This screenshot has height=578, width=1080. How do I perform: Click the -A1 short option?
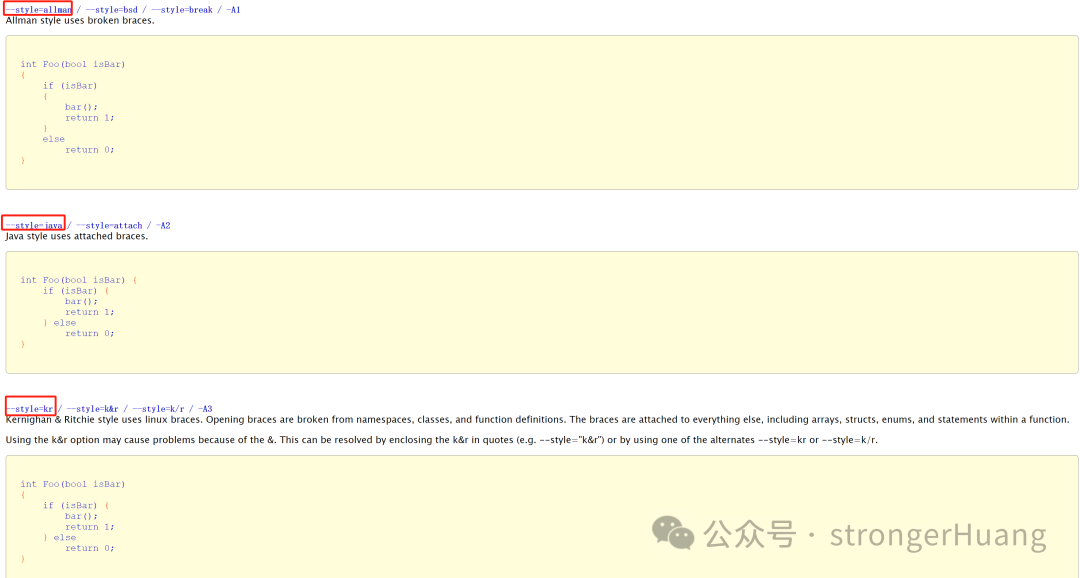233,10
